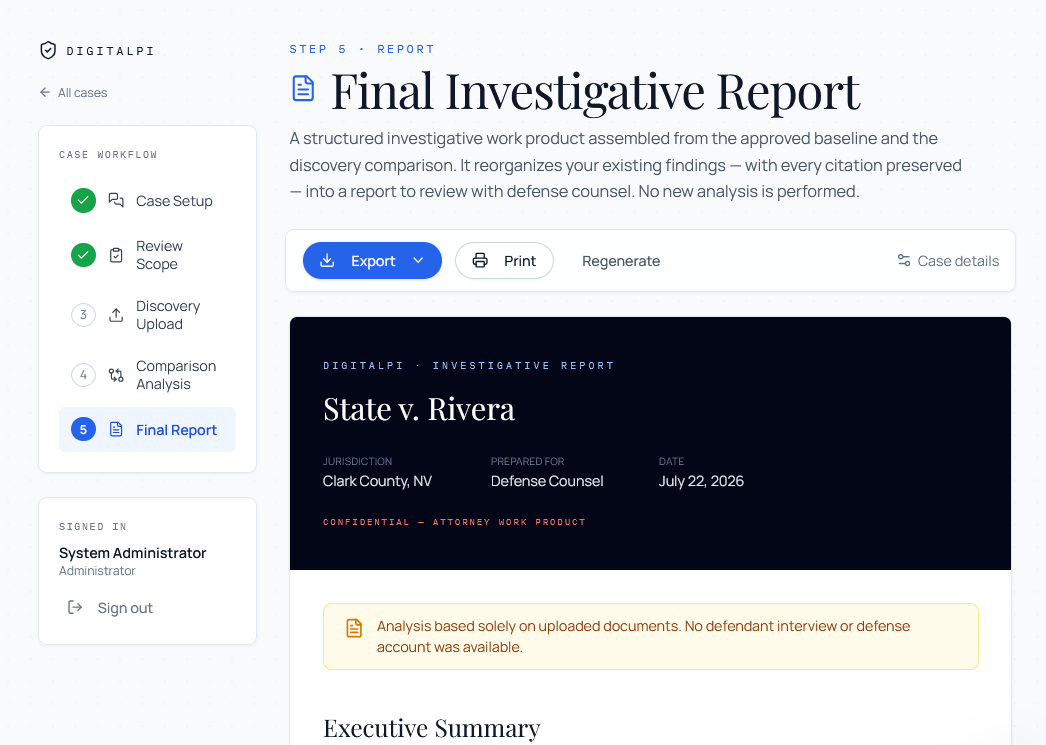Open the Case Setup workflow step
Image resolution: width=1046 pixels, height=745 pixels.
pyautogui.click(x=147, y=200)
